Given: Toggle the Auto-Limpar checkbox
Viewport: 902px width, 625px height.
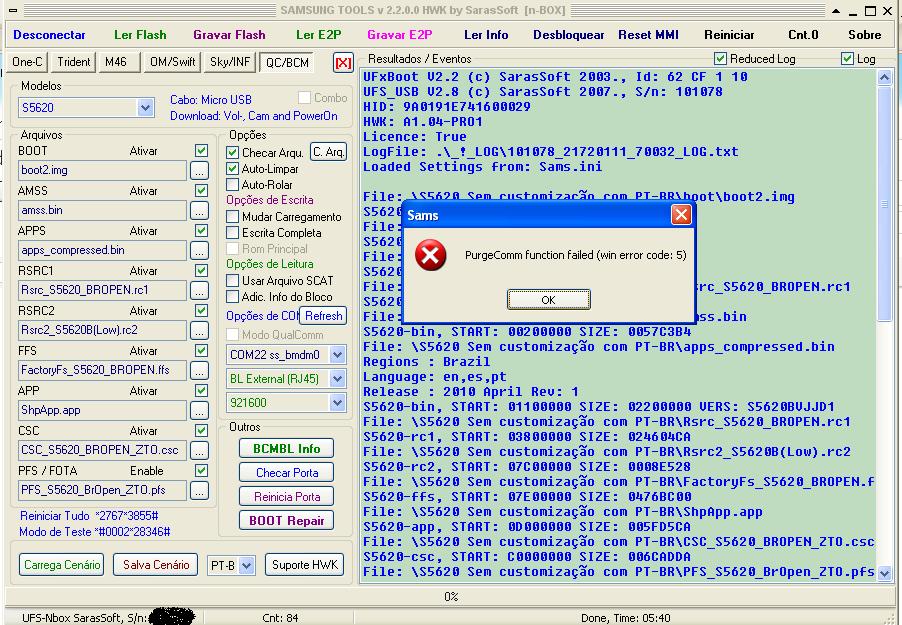Looking at the screenshot, I should (x=232, y=169).
